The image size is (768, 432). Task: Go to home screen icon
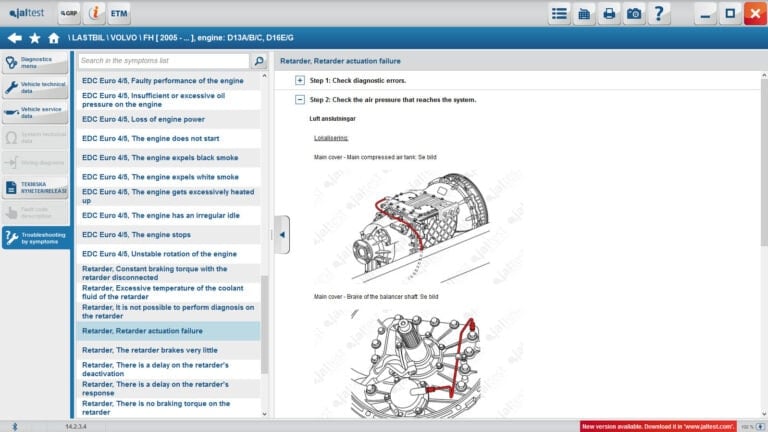pos(53,38)
